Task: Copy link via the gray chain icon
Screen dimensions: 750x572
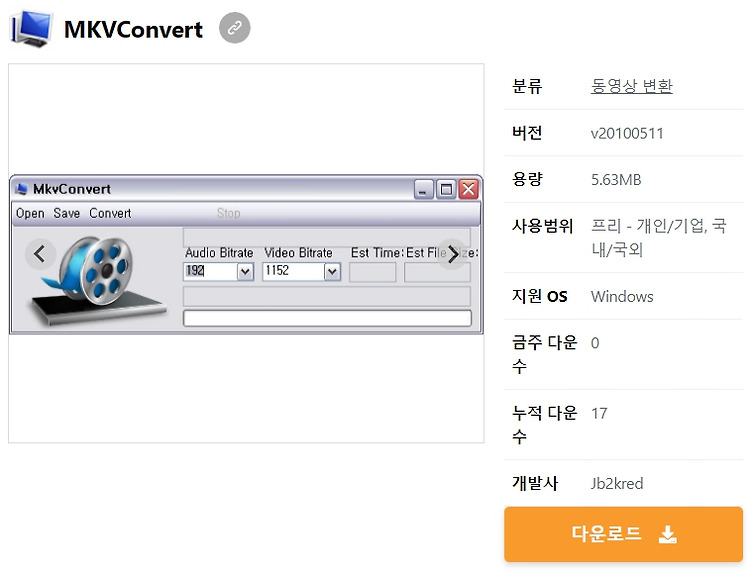Action: [x=234, y=28]
